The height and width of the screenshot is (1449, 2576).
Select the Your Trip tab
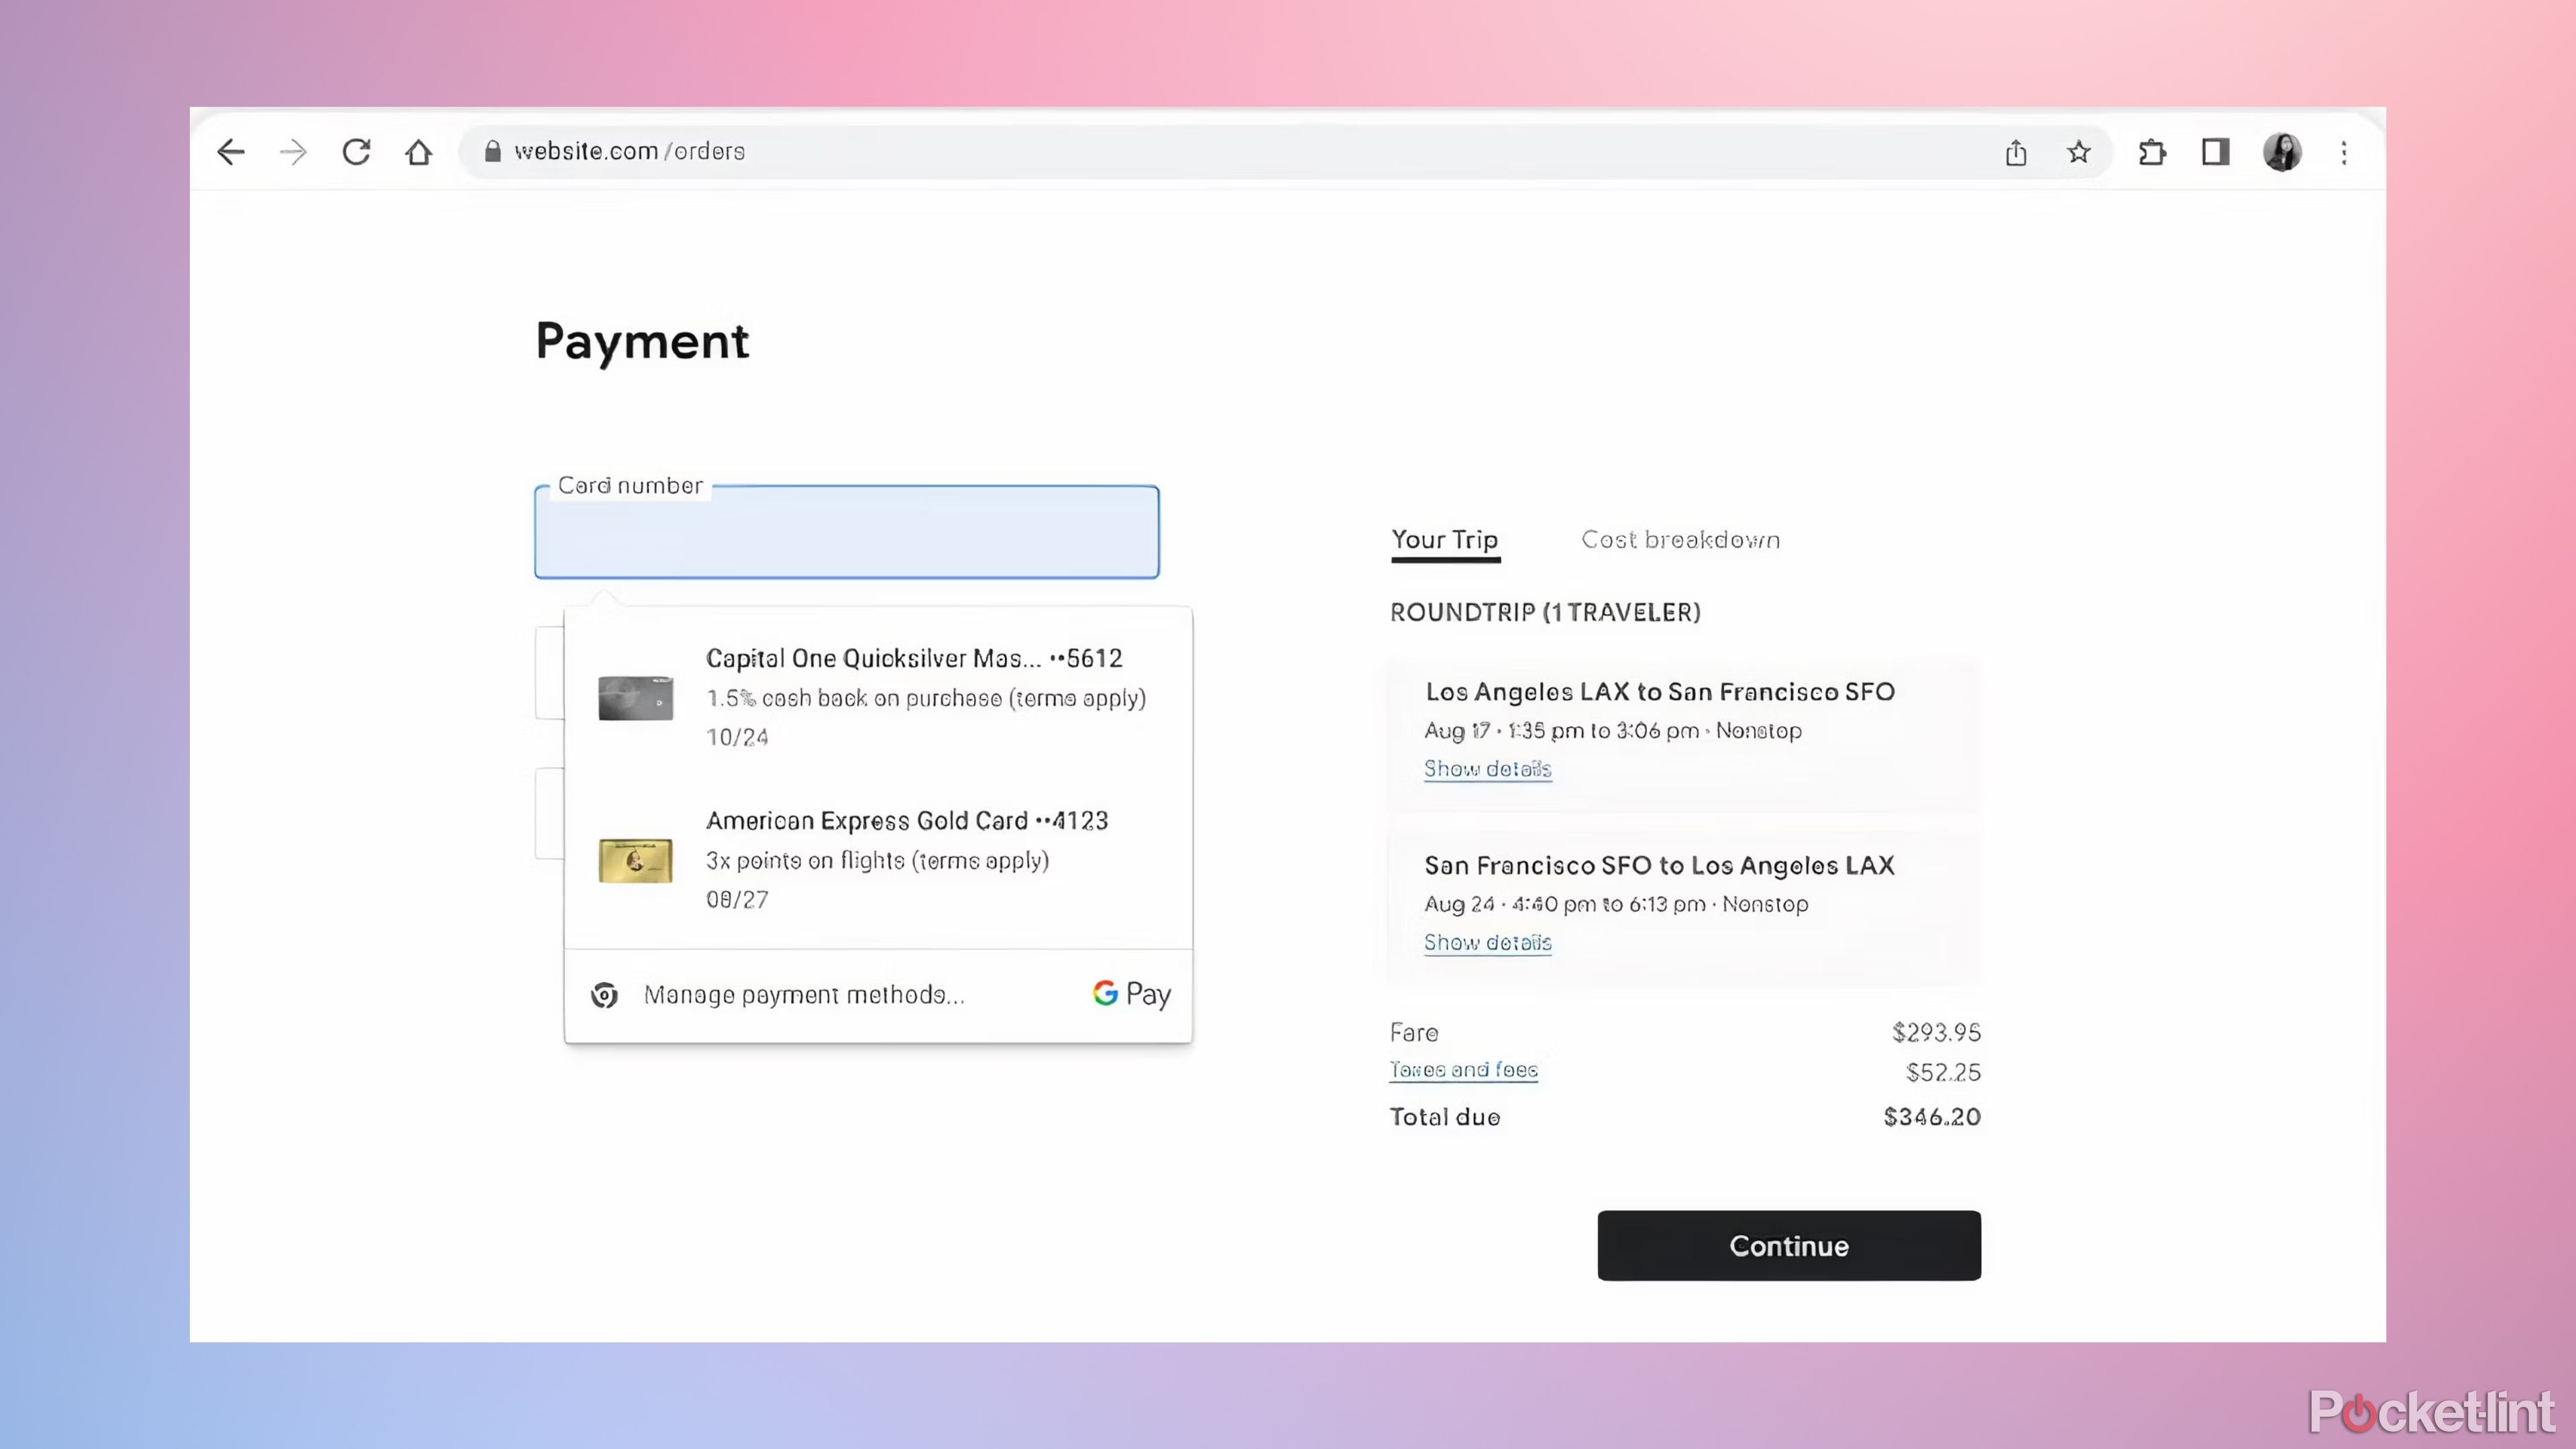pos(1445,539)
